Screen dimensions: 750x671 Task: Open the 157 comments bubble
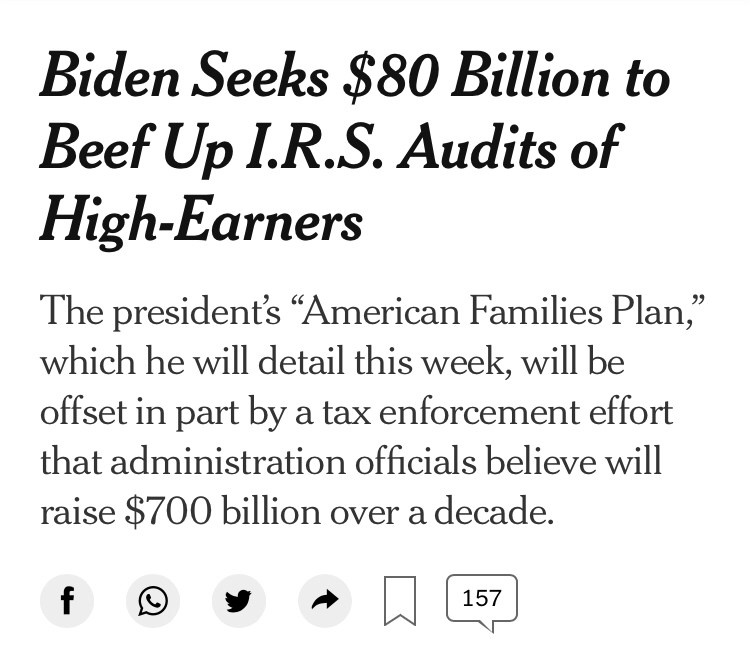coord(482,603)
